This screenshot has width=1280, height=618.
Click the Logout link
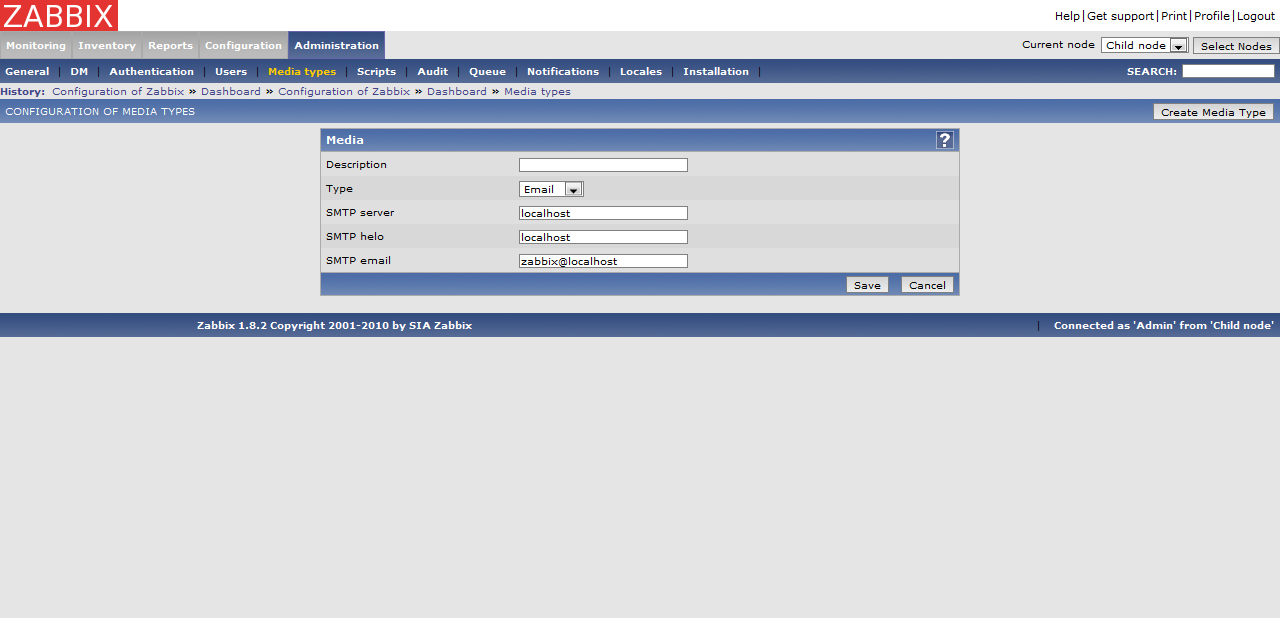tap(1256, 16)
